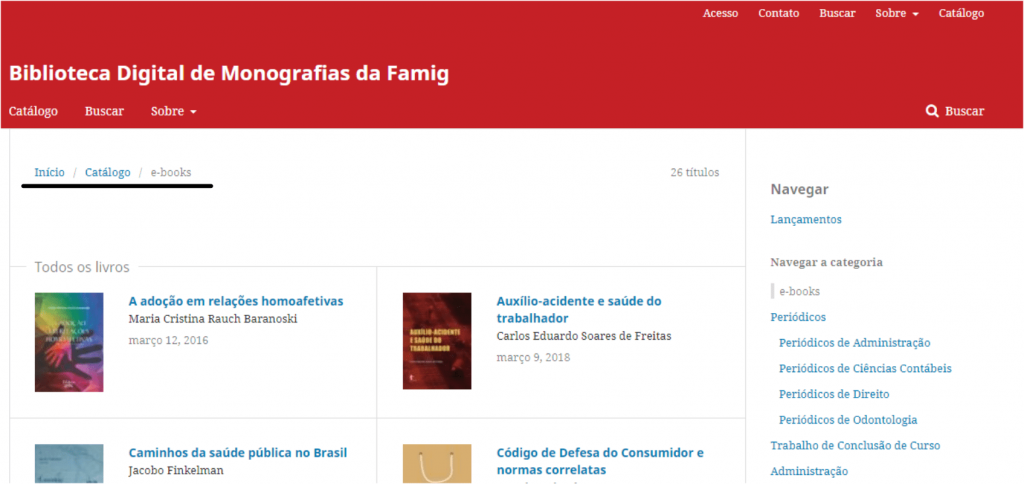Click the Código de Defesa do Consumidor cover
This screenshot has width=1024, height=484.
click(437, 464)
